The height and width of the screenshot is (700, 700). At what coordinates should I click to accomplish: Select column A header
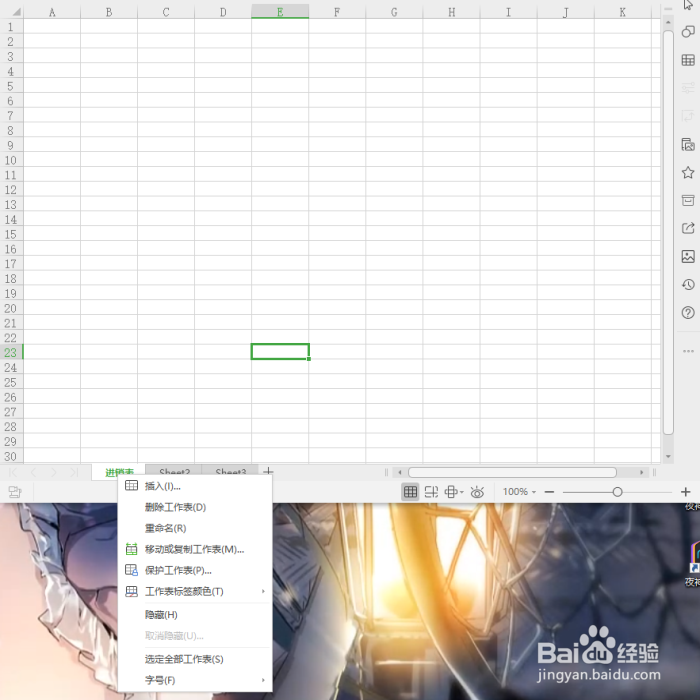click(52, 12)
